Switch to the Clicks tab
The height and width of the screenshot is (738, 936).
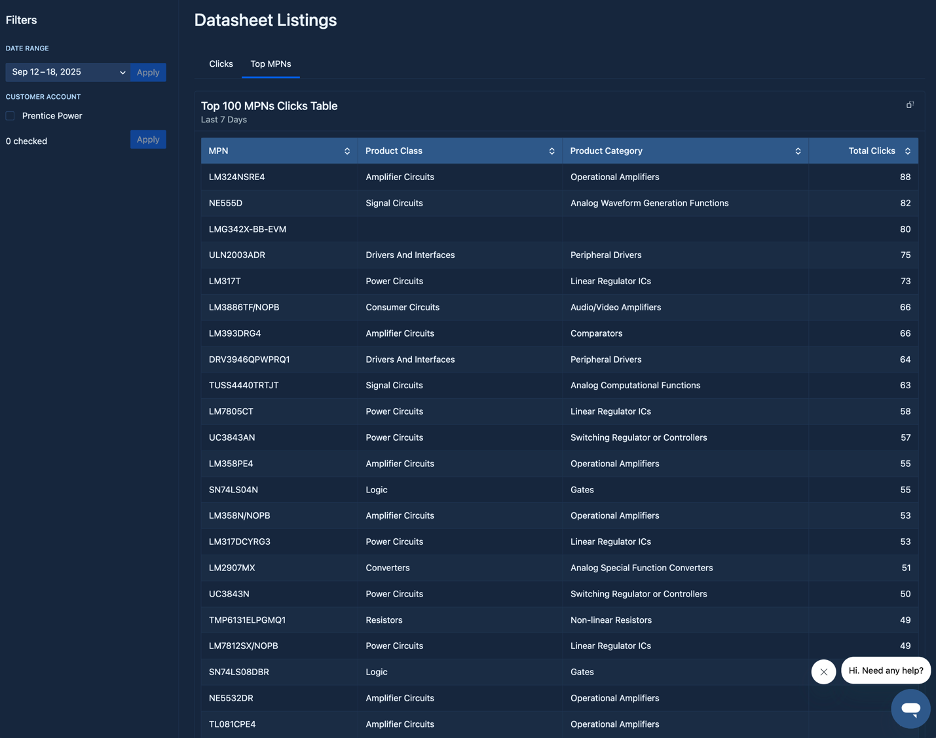click(x=221, y=64)
